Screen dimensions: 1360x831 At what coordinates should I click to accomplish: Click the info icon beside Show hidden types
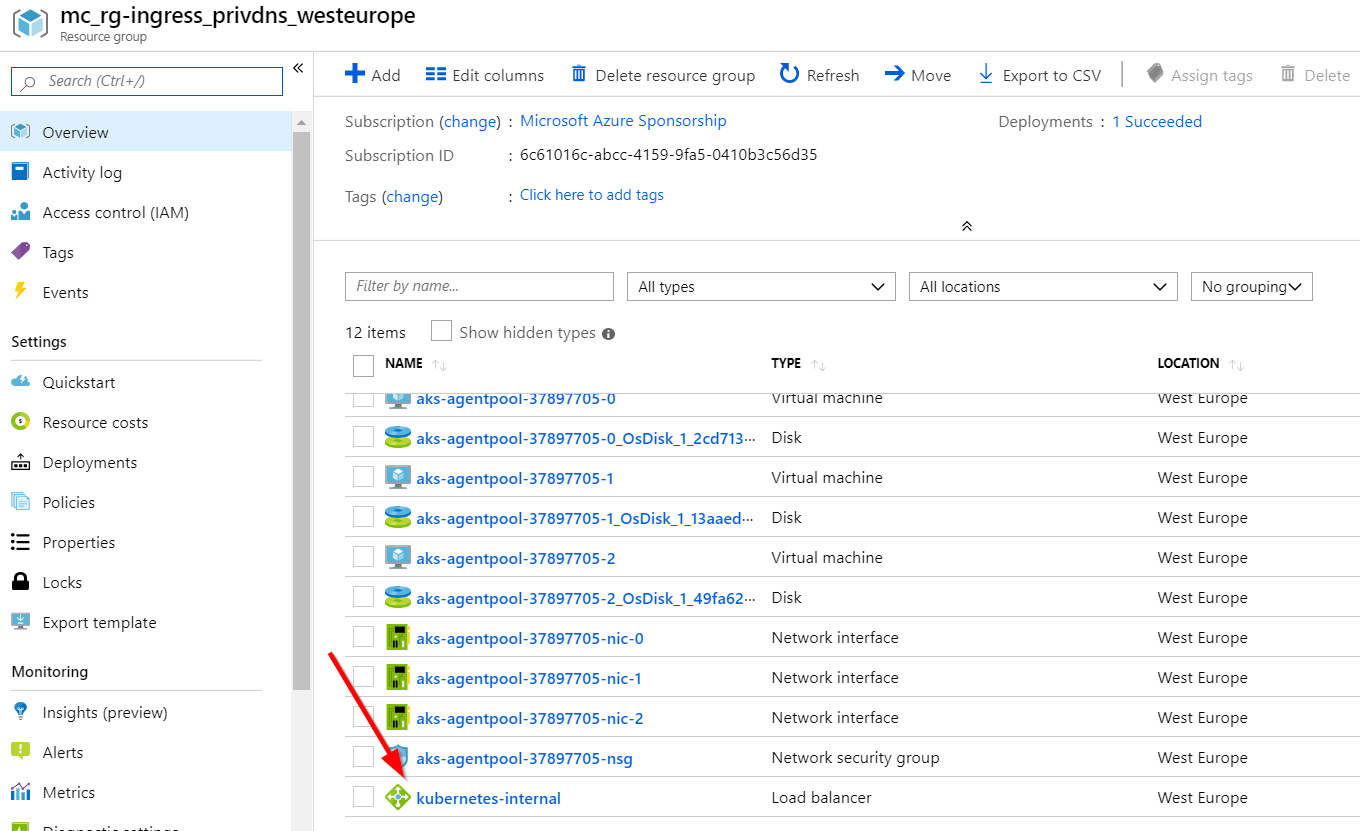[x=609, y=334]
